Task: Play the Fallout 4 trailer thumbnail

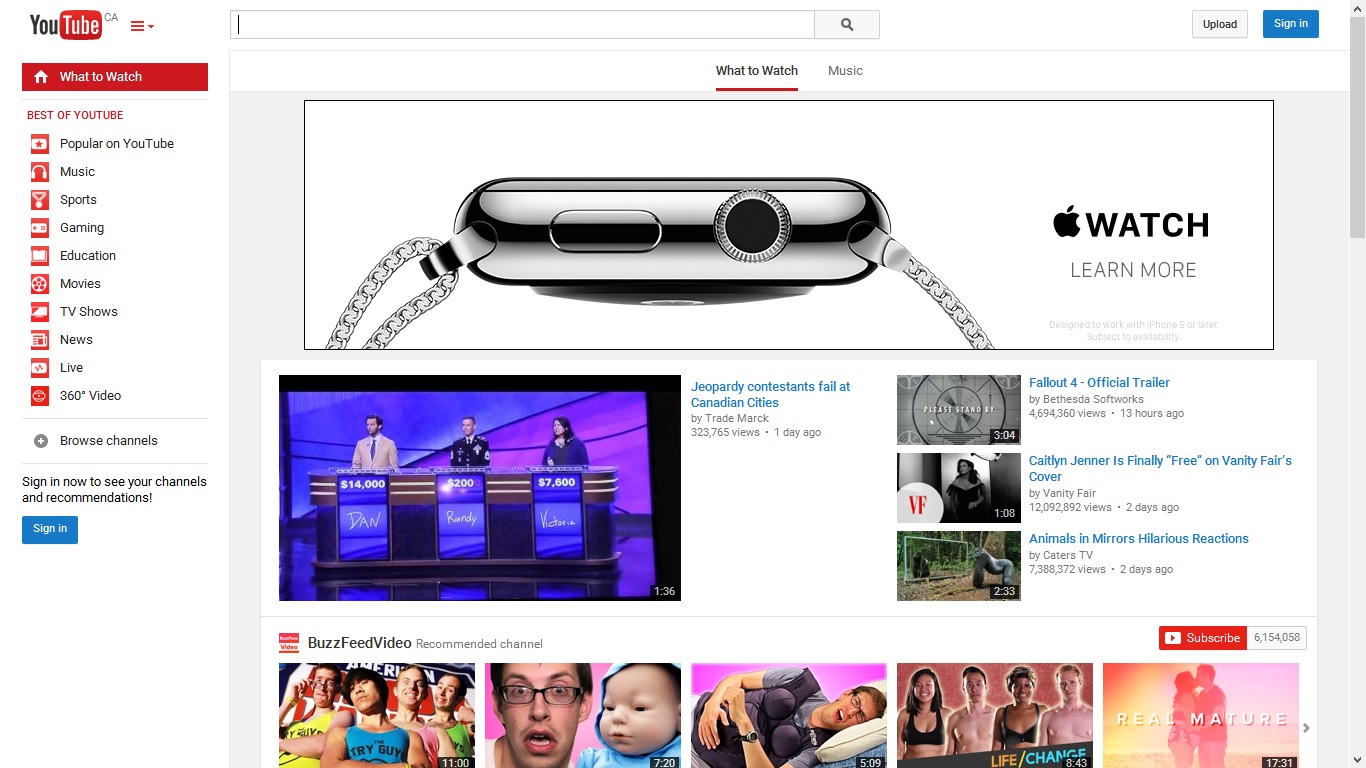Action: [x=959, y=410]
